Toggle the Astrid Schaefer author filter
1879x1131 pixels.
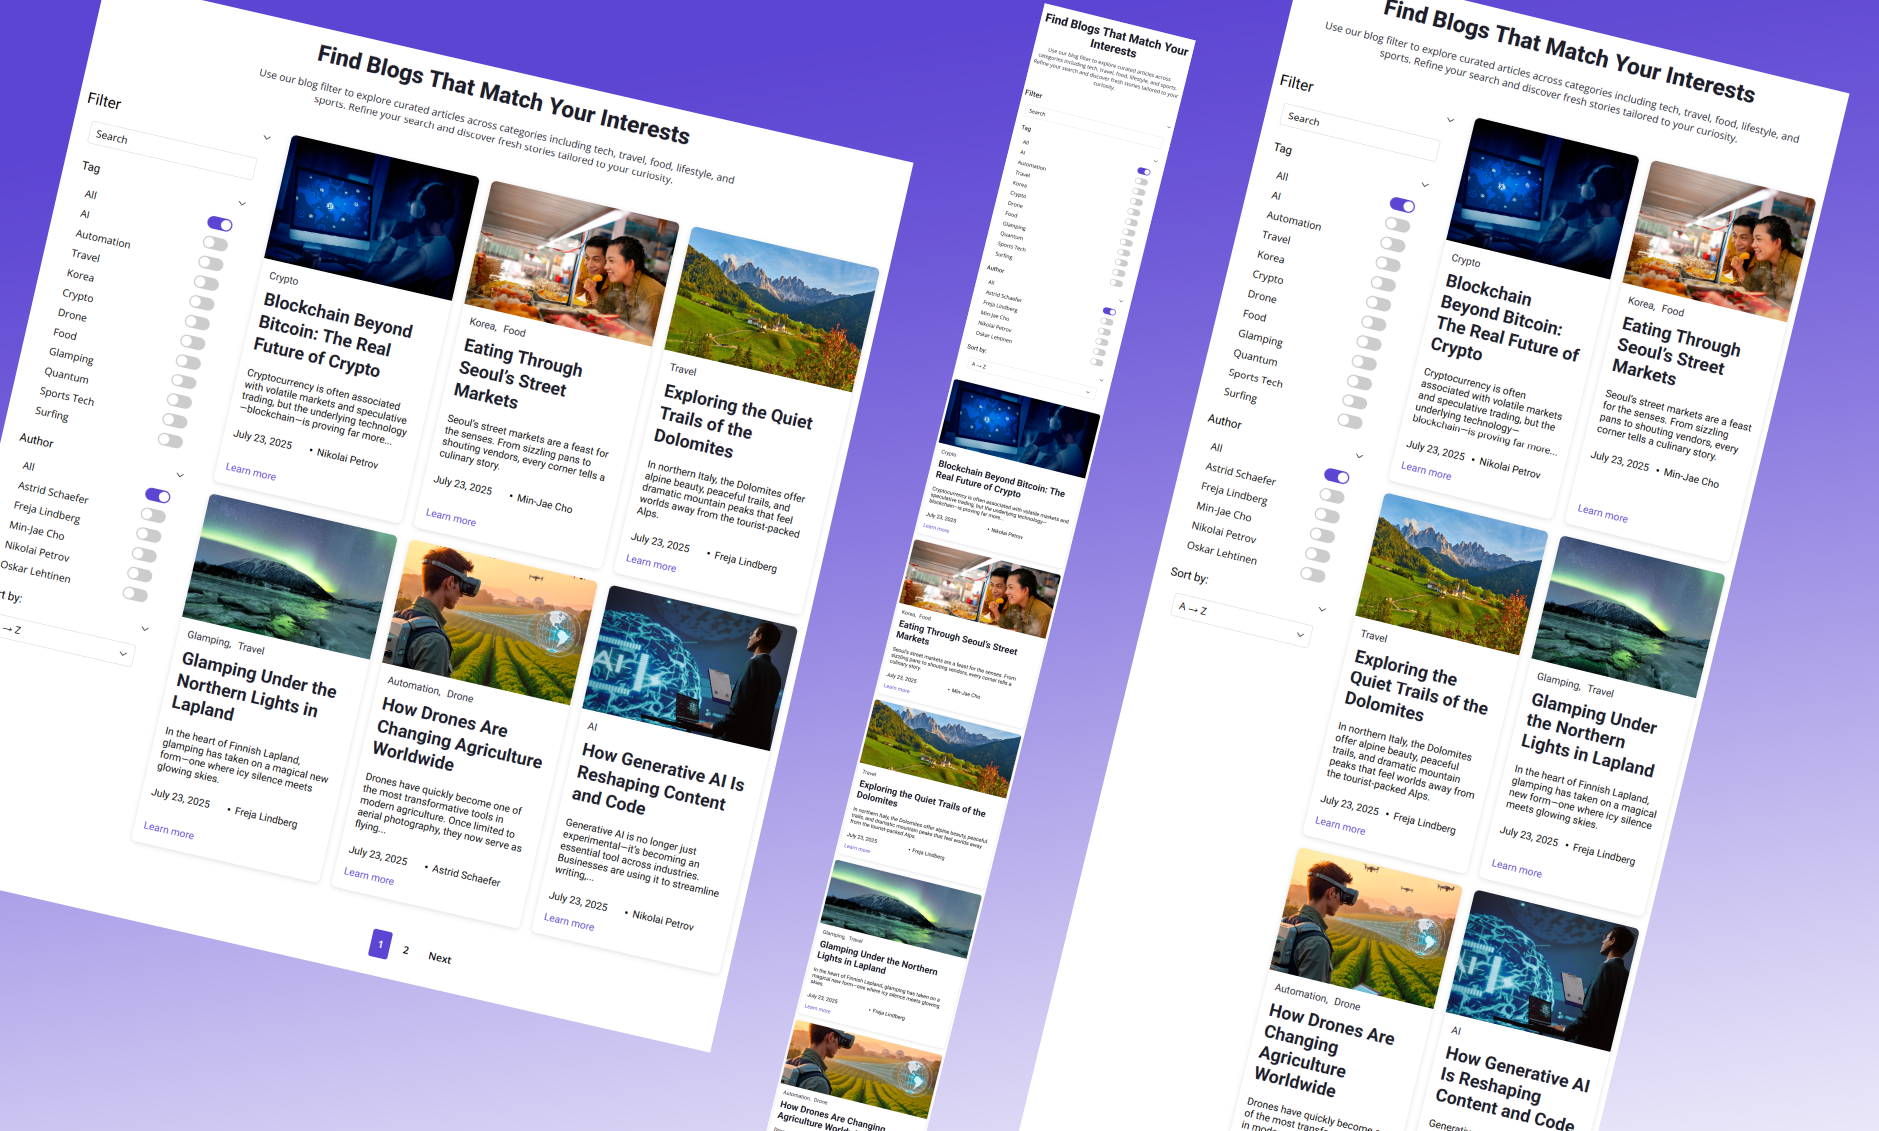pos(157,495)
